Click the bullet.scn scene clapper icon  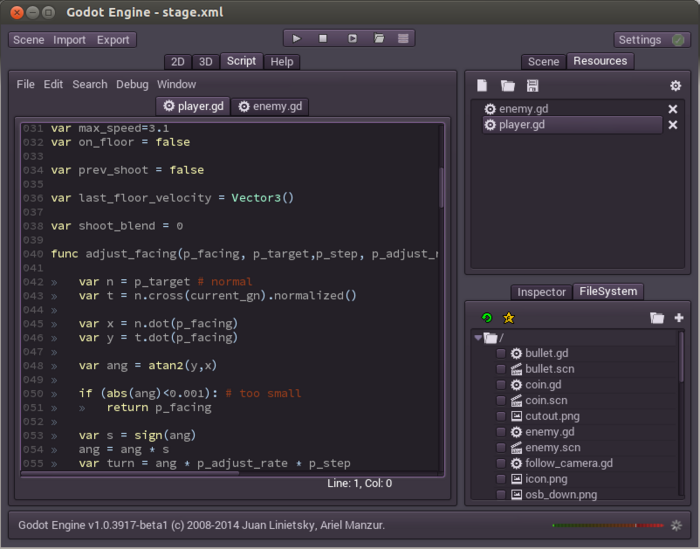[x=516, y=369]
